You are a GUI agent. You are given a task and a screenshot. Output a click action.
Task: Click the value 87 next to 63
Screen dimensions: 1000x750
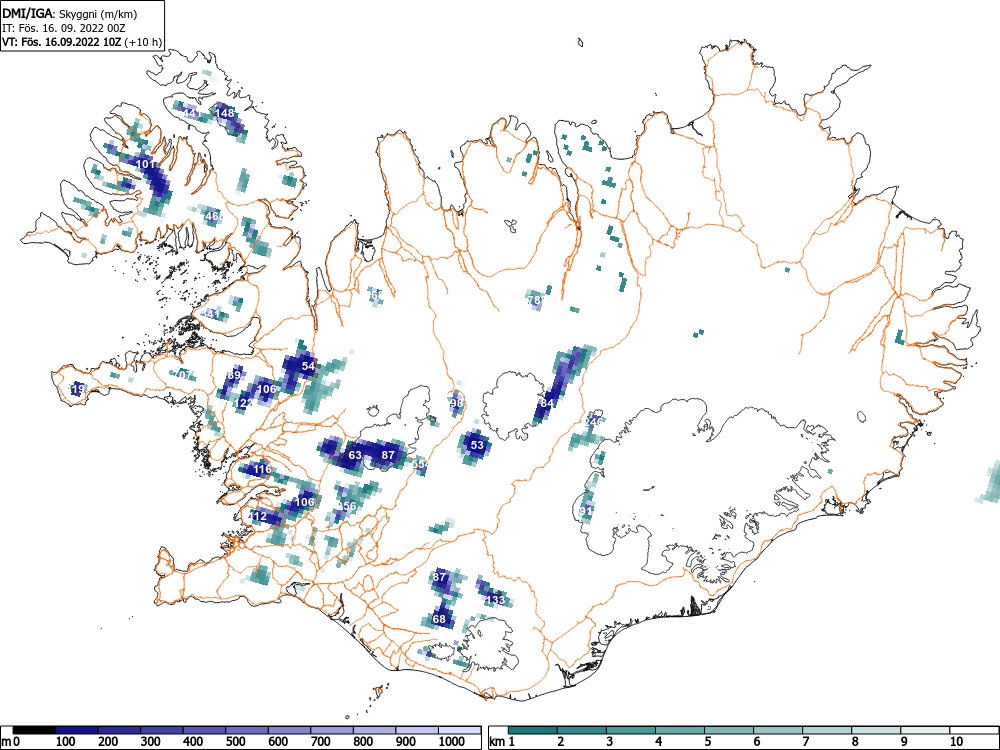point(388,455)
